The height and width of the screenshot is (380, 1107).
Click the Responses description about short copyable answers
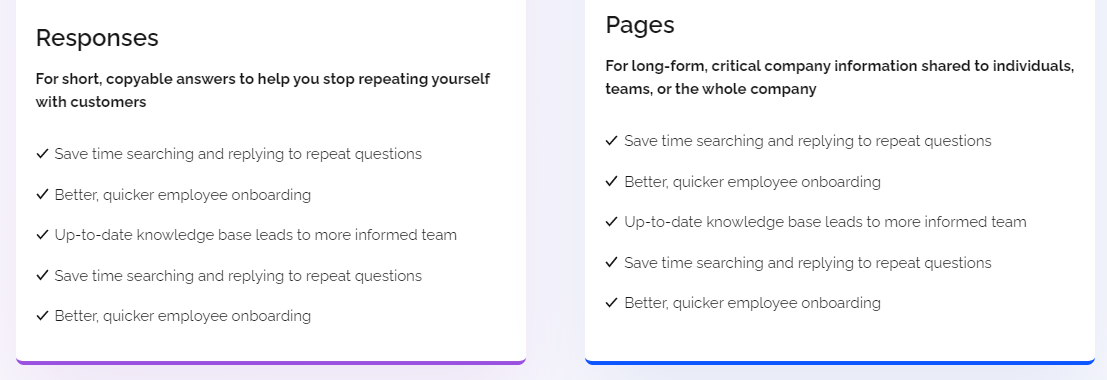coord(263,90)
